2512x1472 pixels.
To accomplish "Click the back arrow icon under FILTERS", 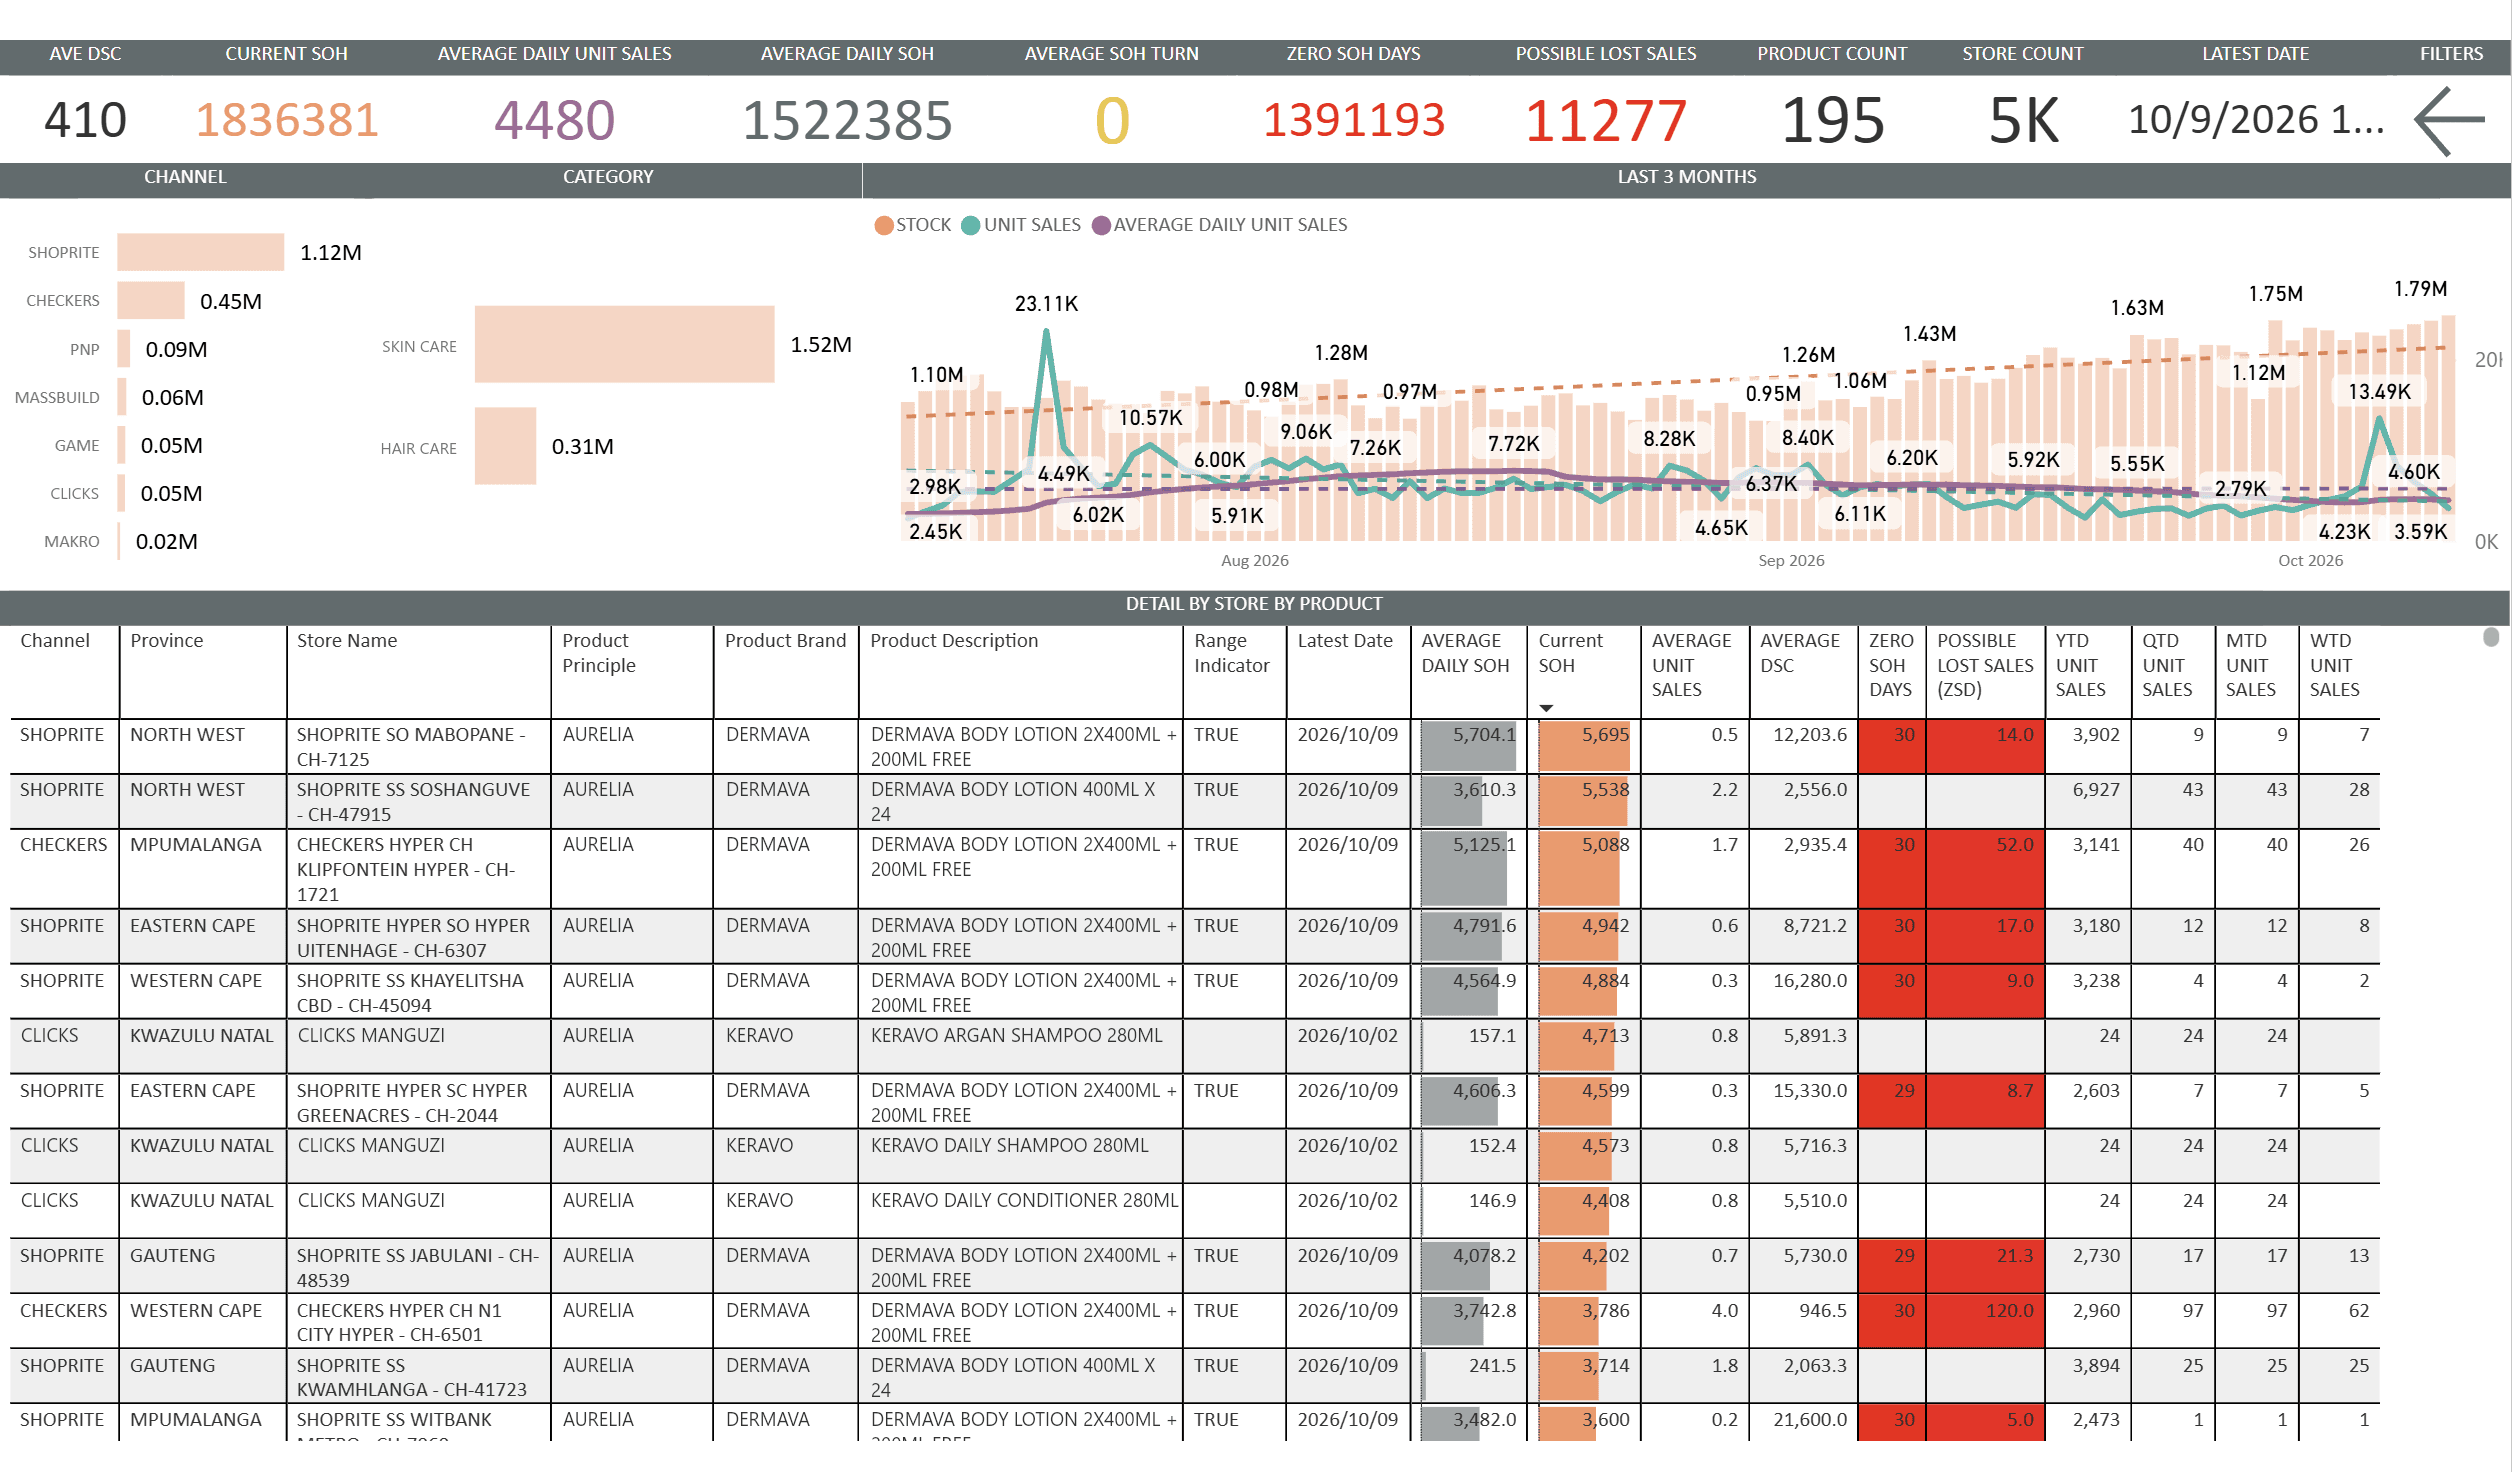I will pos(2450,121).
